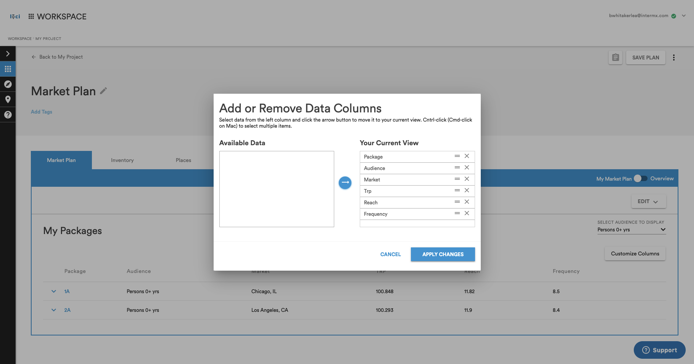Remove the Trp column with its X
This screenshot has height=364, width=694.
coord(467,191)
